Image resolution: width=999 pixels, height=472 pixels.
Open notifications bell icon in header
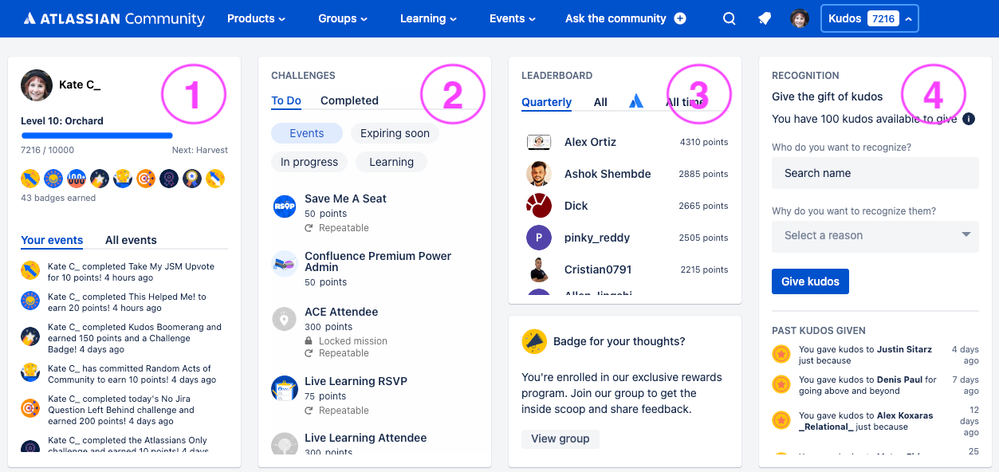[765, 18]
